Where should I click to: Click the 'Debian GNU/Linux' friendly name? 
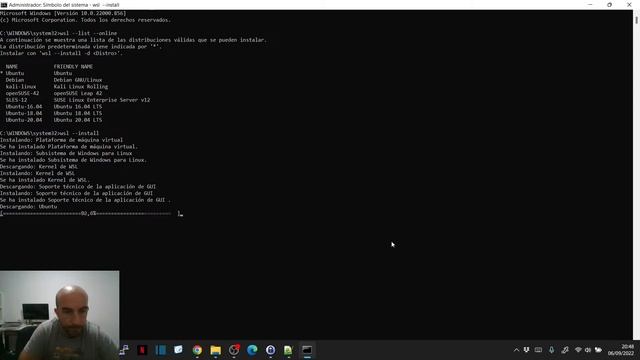coord(78,80)
